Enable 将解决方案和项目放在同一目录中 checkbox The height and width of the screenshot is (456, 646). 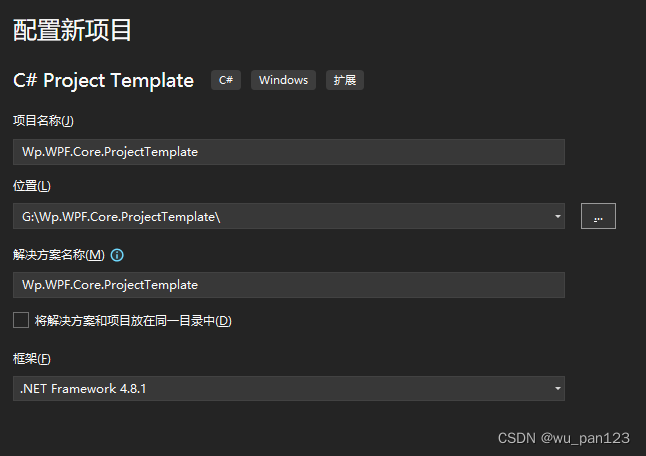pos(21,321)
